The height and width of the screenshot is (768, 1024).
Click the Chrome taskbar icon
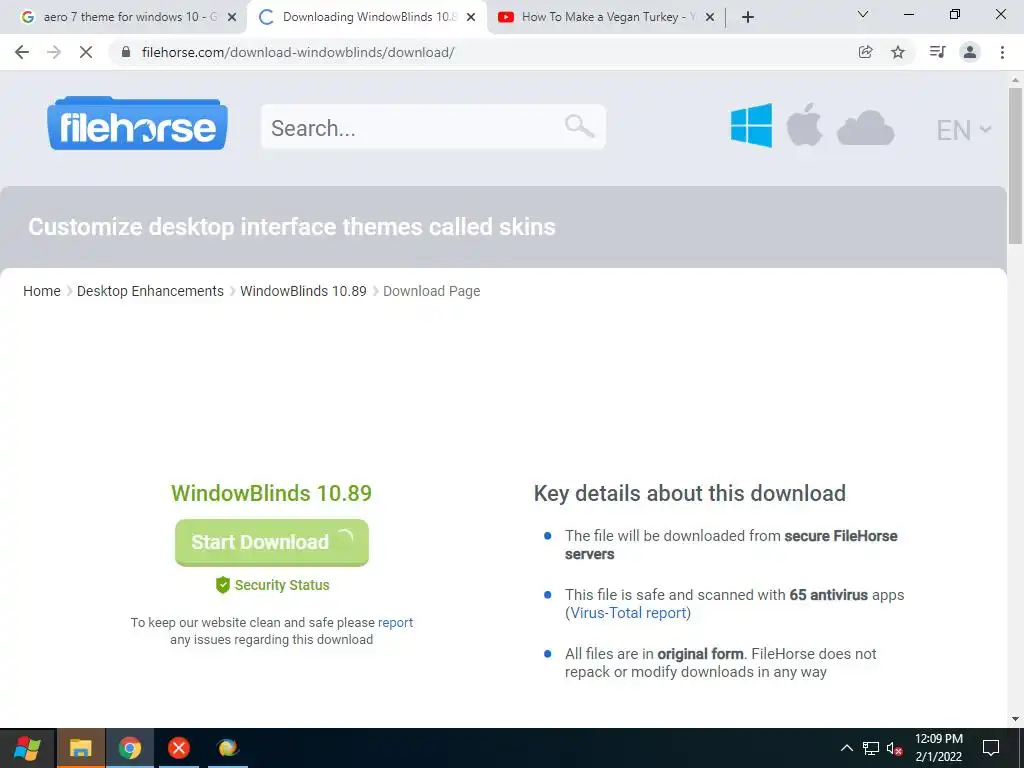[130, 748]
